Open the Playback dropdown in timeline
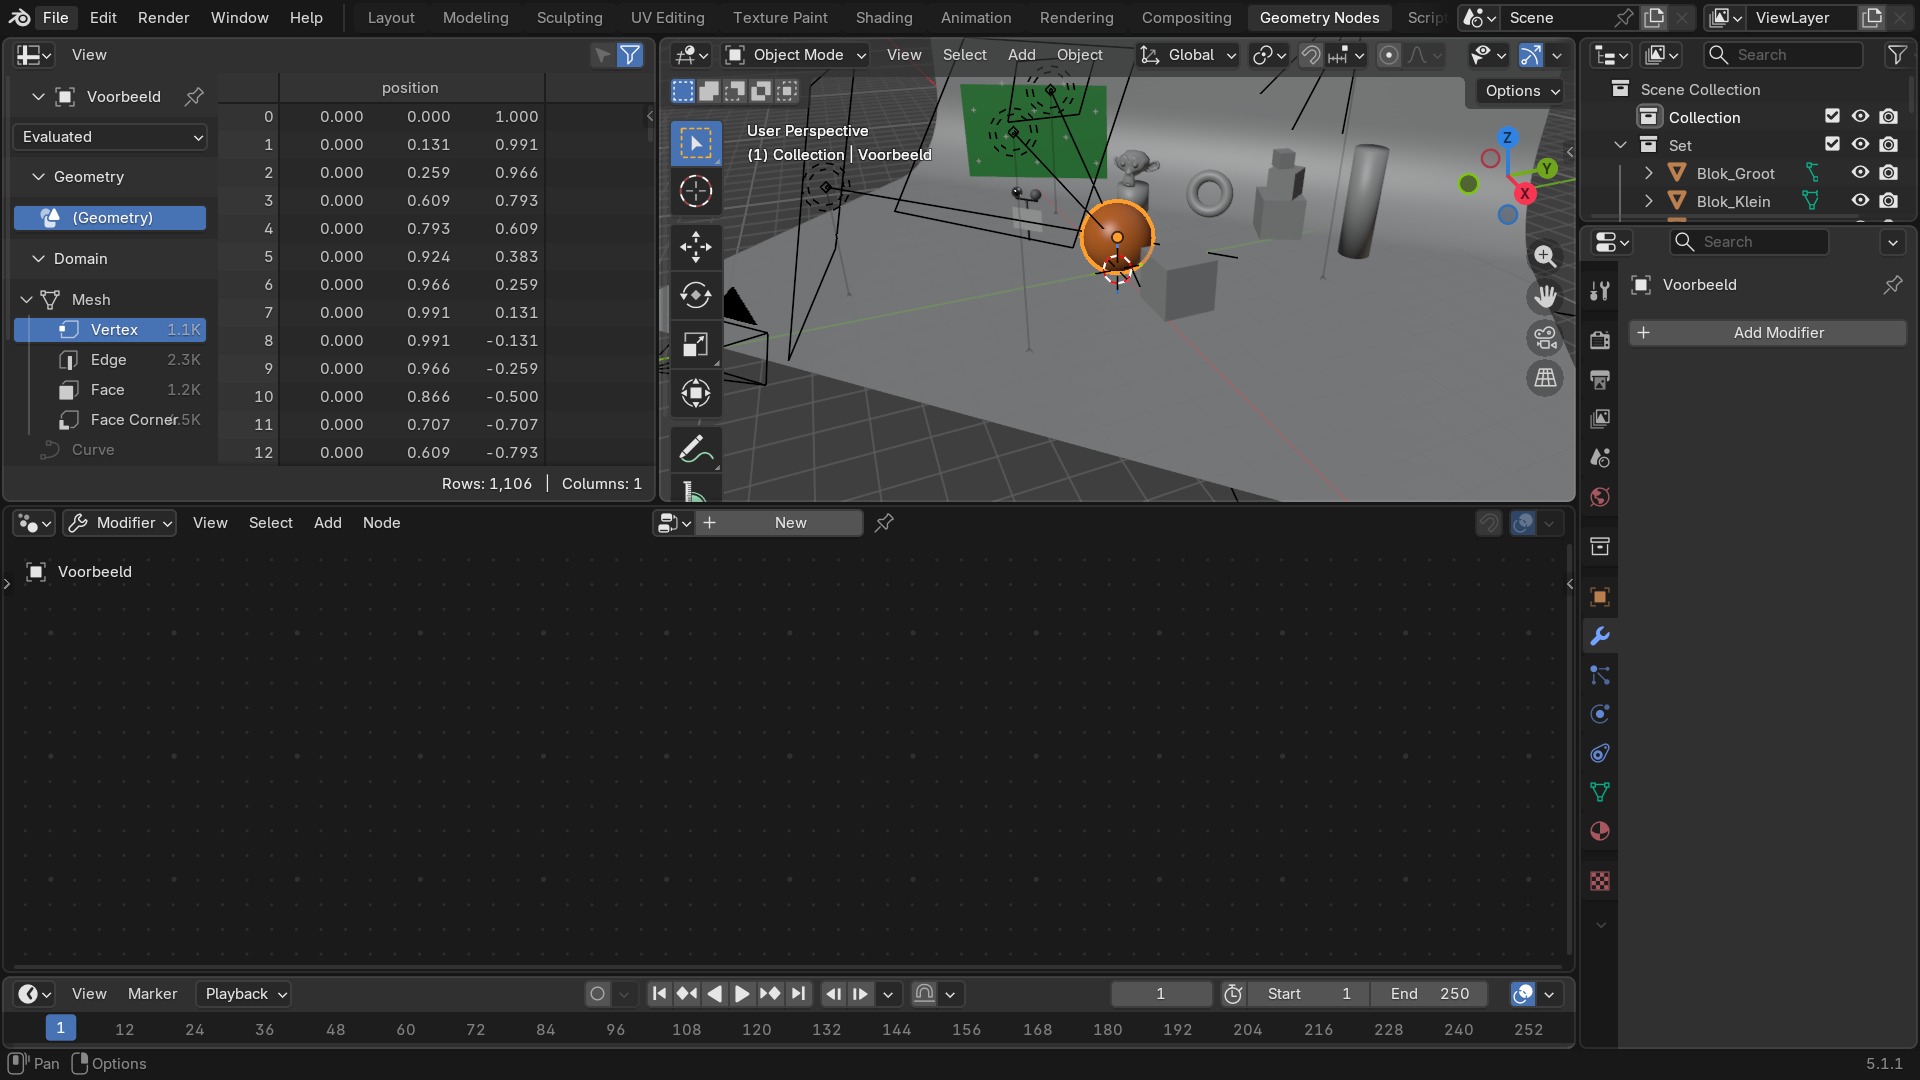The width and height of the screenshot is (1920, 1080). click(x=243, y=993)
